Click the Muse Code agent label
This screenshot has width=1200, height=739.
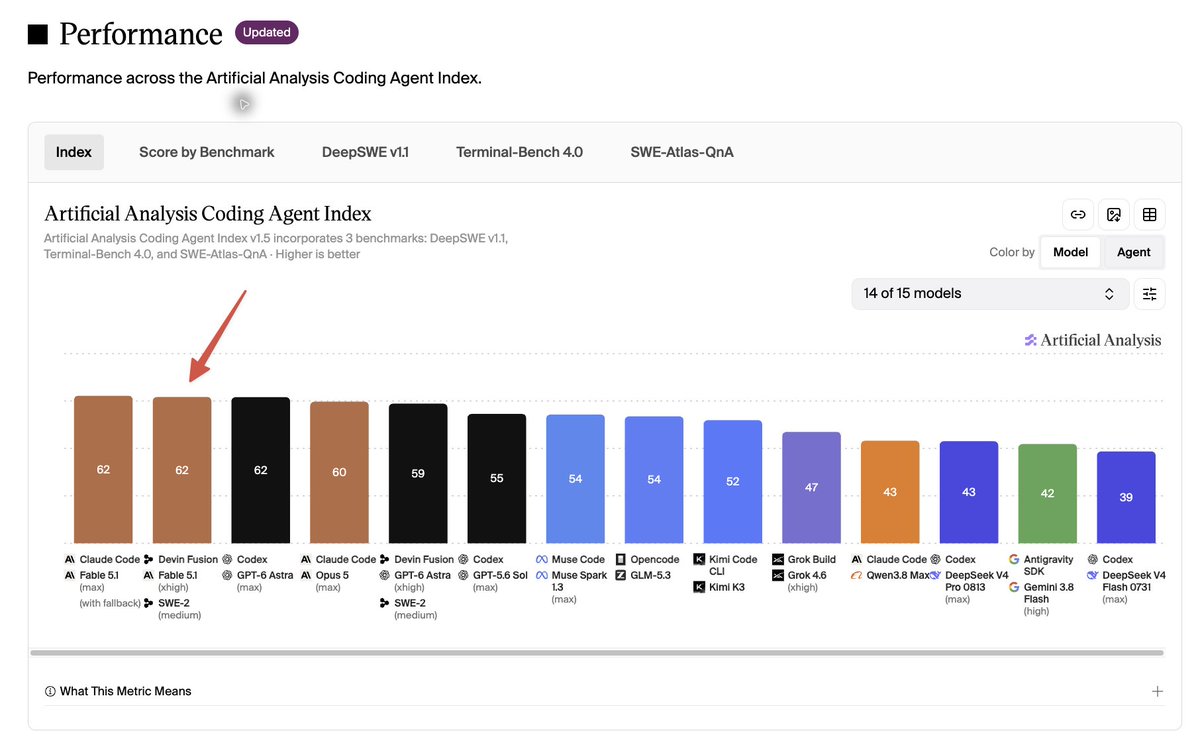[578, 560]
